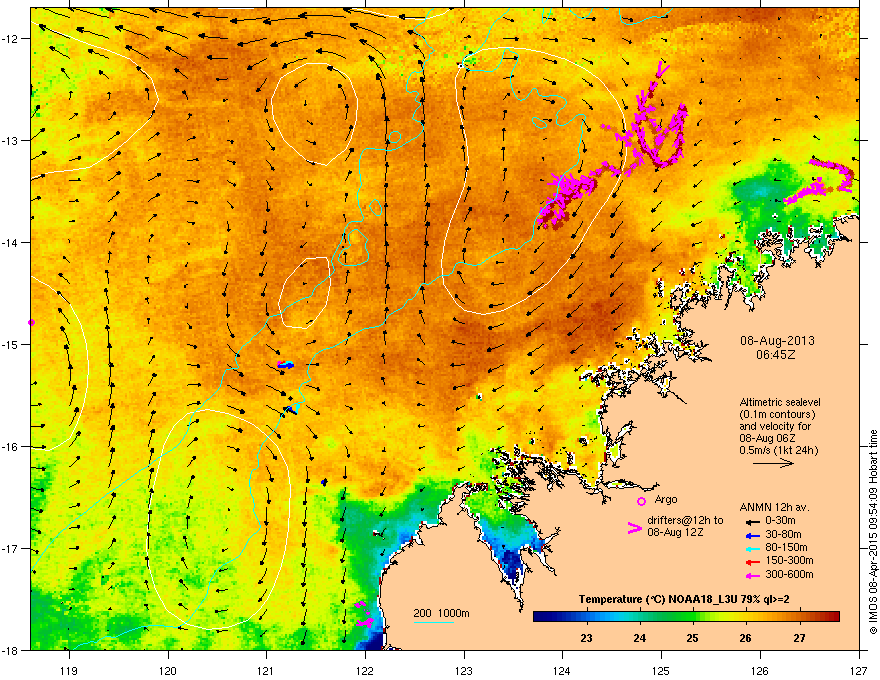Click the 'drifters@12h to' legend label

click(x=685, y=521)
